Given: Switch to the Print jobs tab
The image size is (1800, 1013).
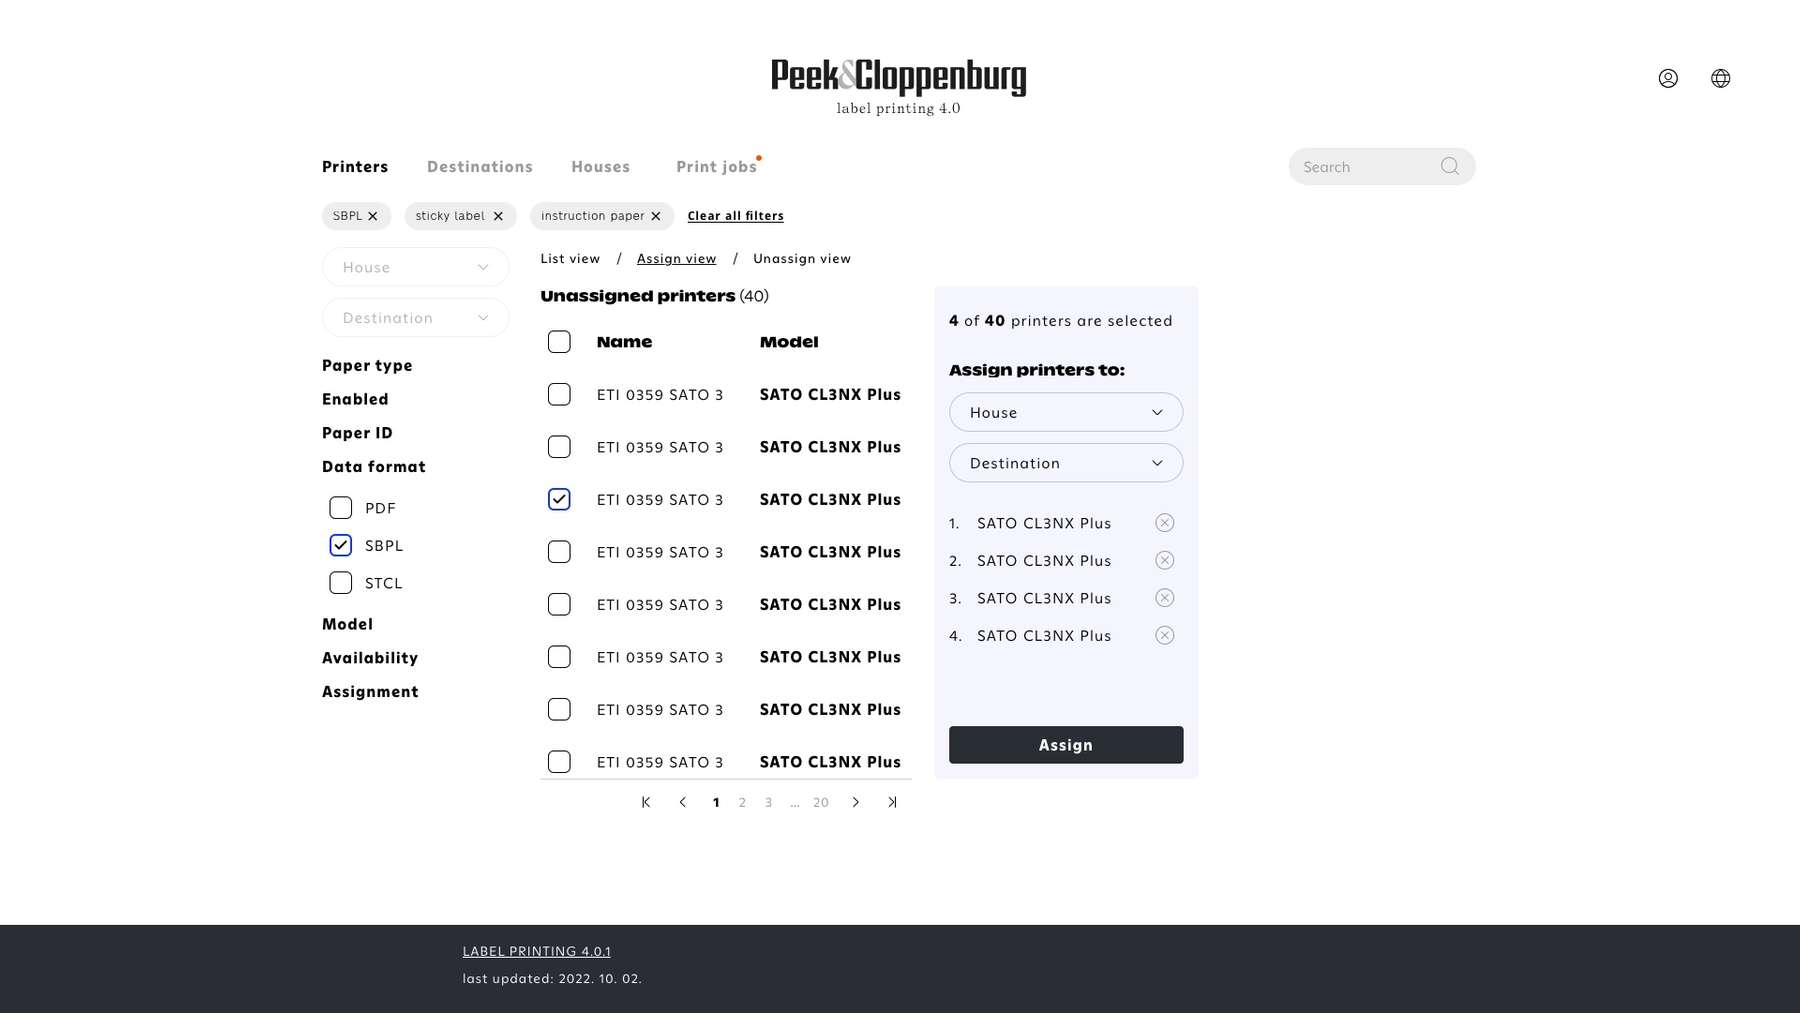Looking at the screenshot, I should (x=716, y=167).
